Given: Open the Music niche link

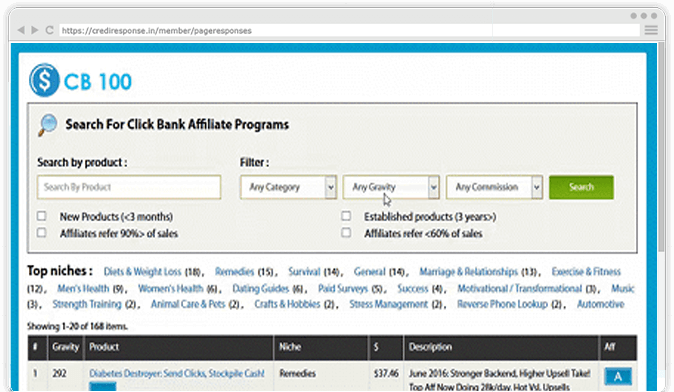Looking at the screenshot, I should (x=623, y=288).
